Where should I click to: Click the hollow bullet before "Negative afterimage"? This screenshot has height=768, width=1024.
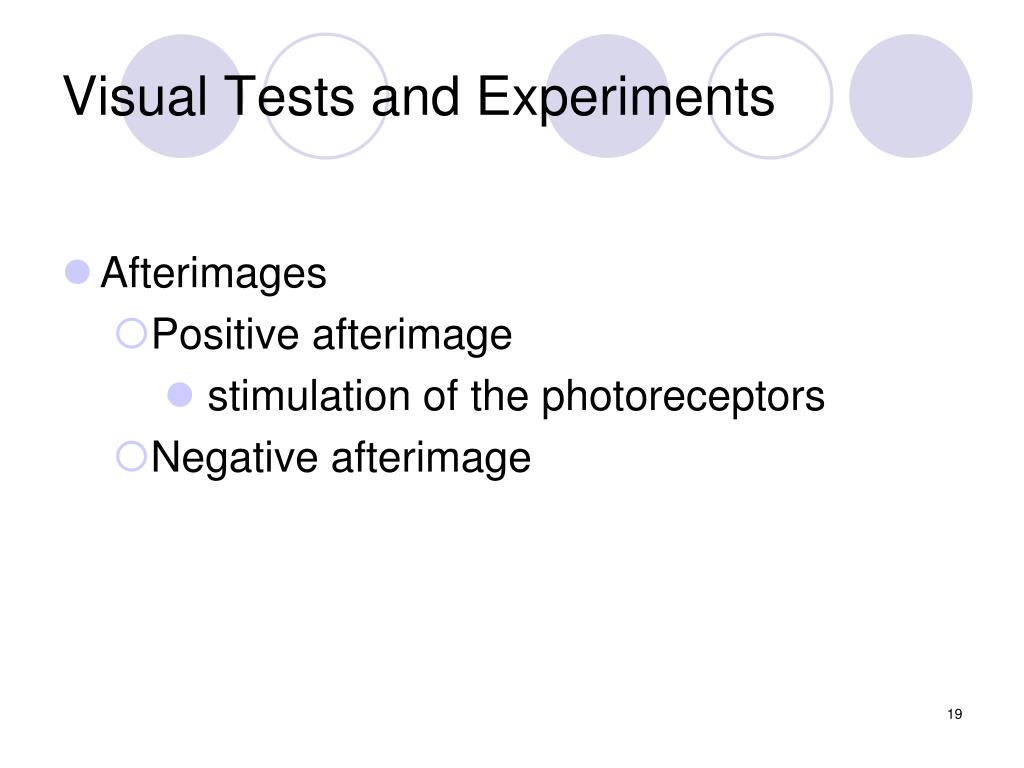pyautogui.click(x=132, y=457)
